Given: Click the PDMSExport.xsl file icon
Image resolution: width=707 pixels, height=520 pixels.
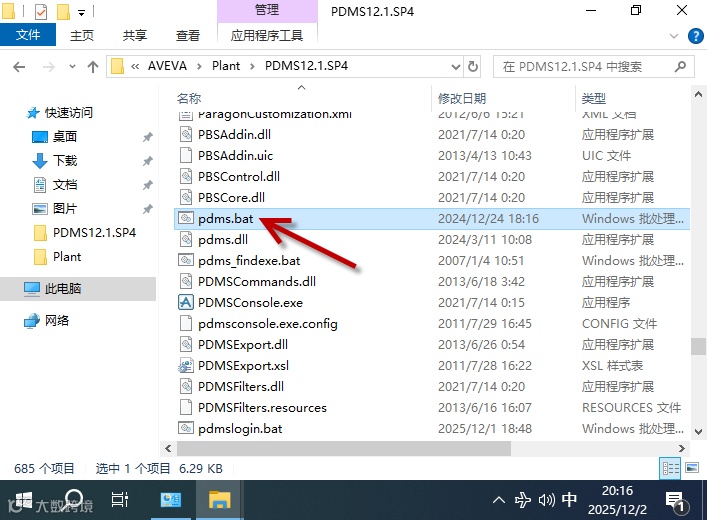Looking at the screenshot, I should click(x=186, y=365).
